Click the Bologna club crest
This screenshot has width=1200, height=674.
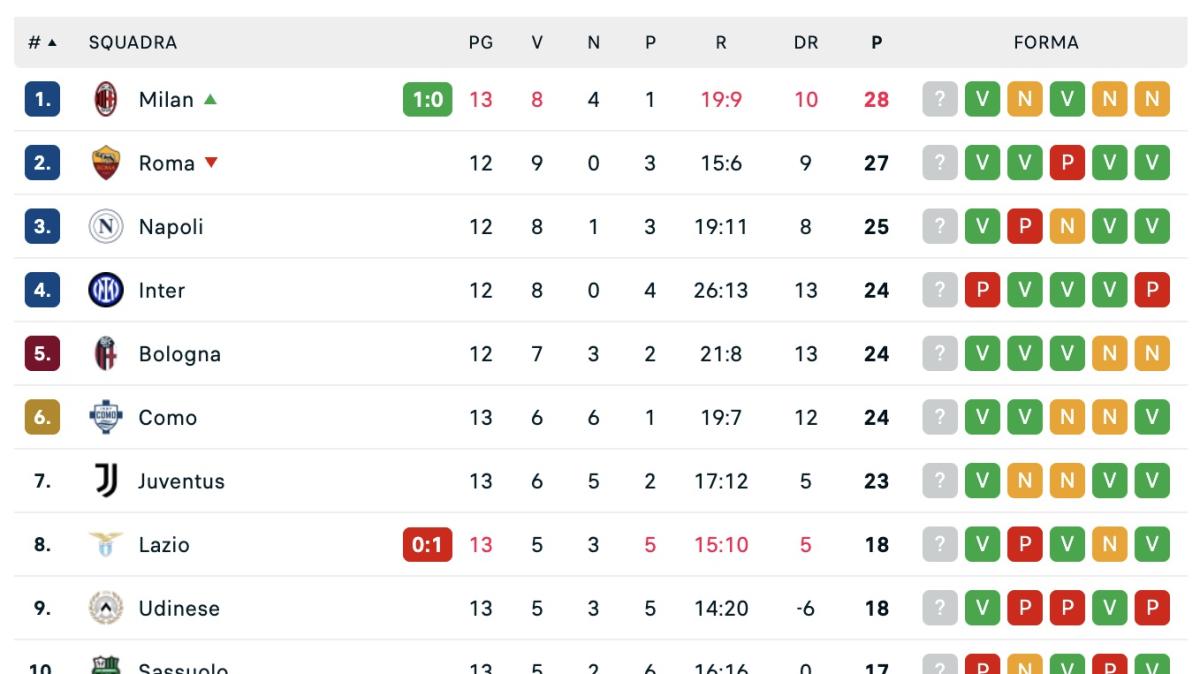click(107, 354)
